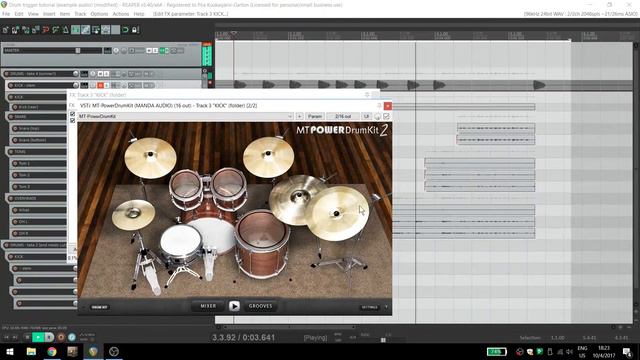The width and height of the screenshot is (640, 360).
Task: Click the green Redo toolbar icon
Action: [x=56, y=30]
